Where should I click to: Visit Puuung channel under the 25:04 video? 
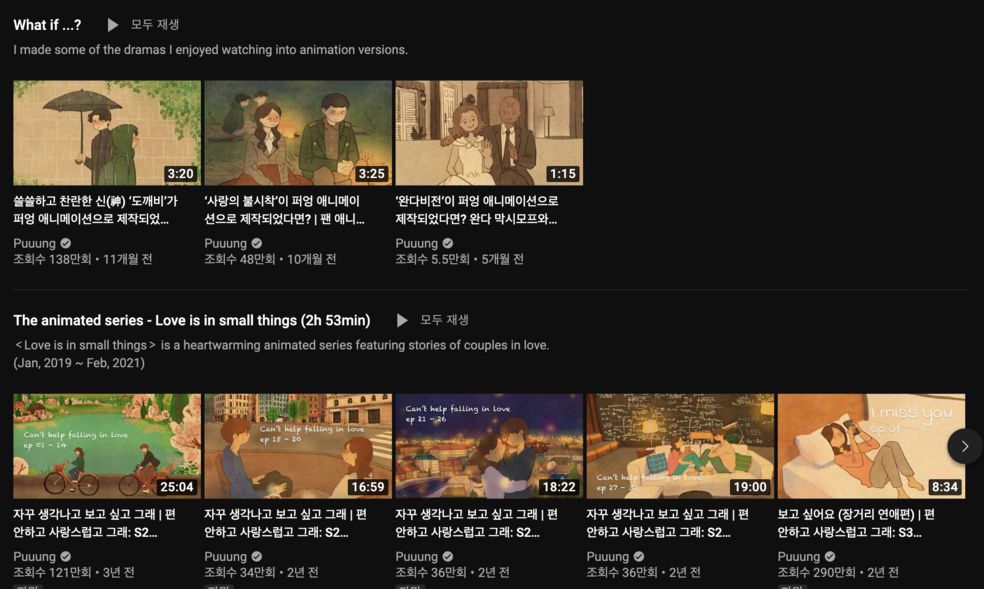coord(35,556)
